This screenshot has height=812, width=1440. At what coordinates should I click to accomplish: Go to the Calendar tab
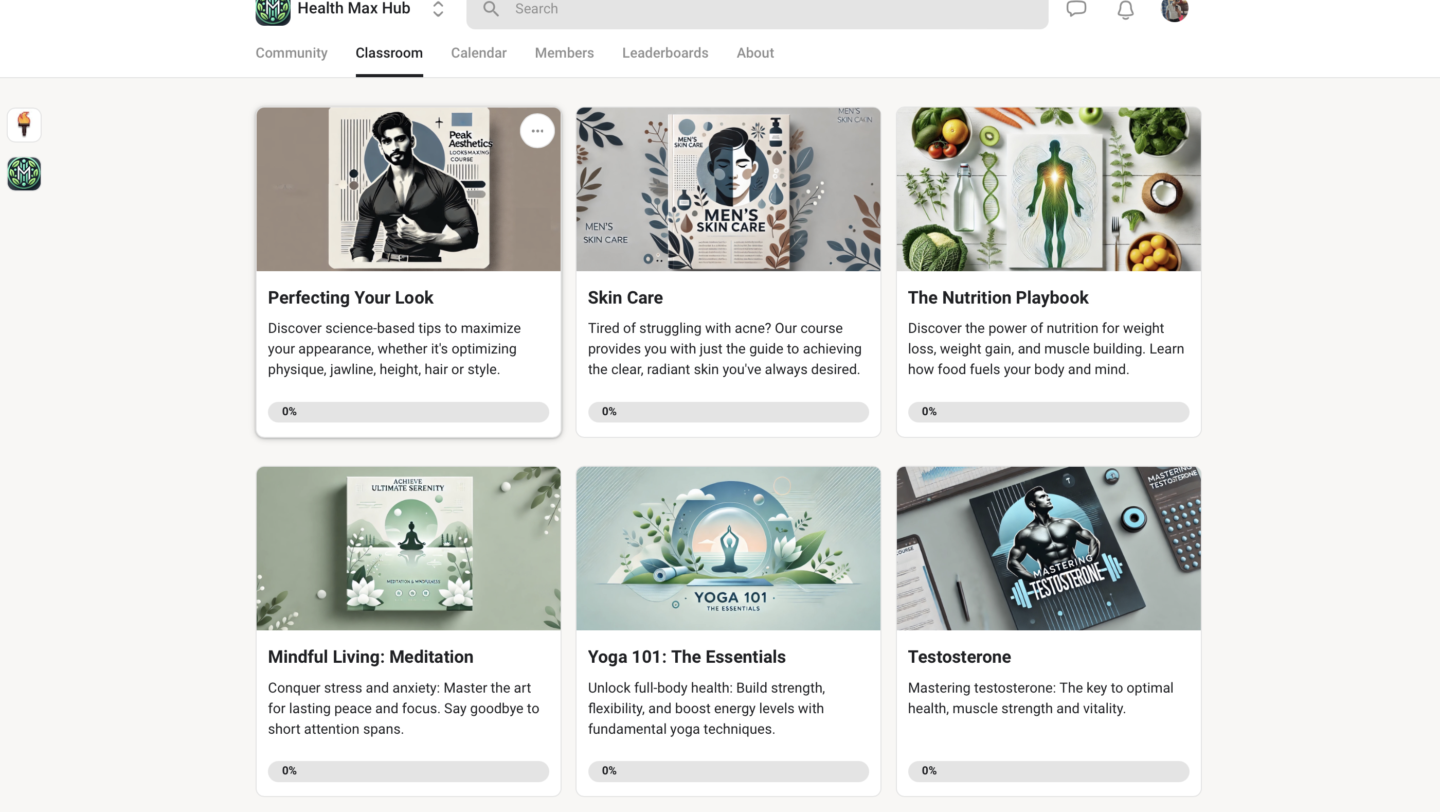click(479, 53)
